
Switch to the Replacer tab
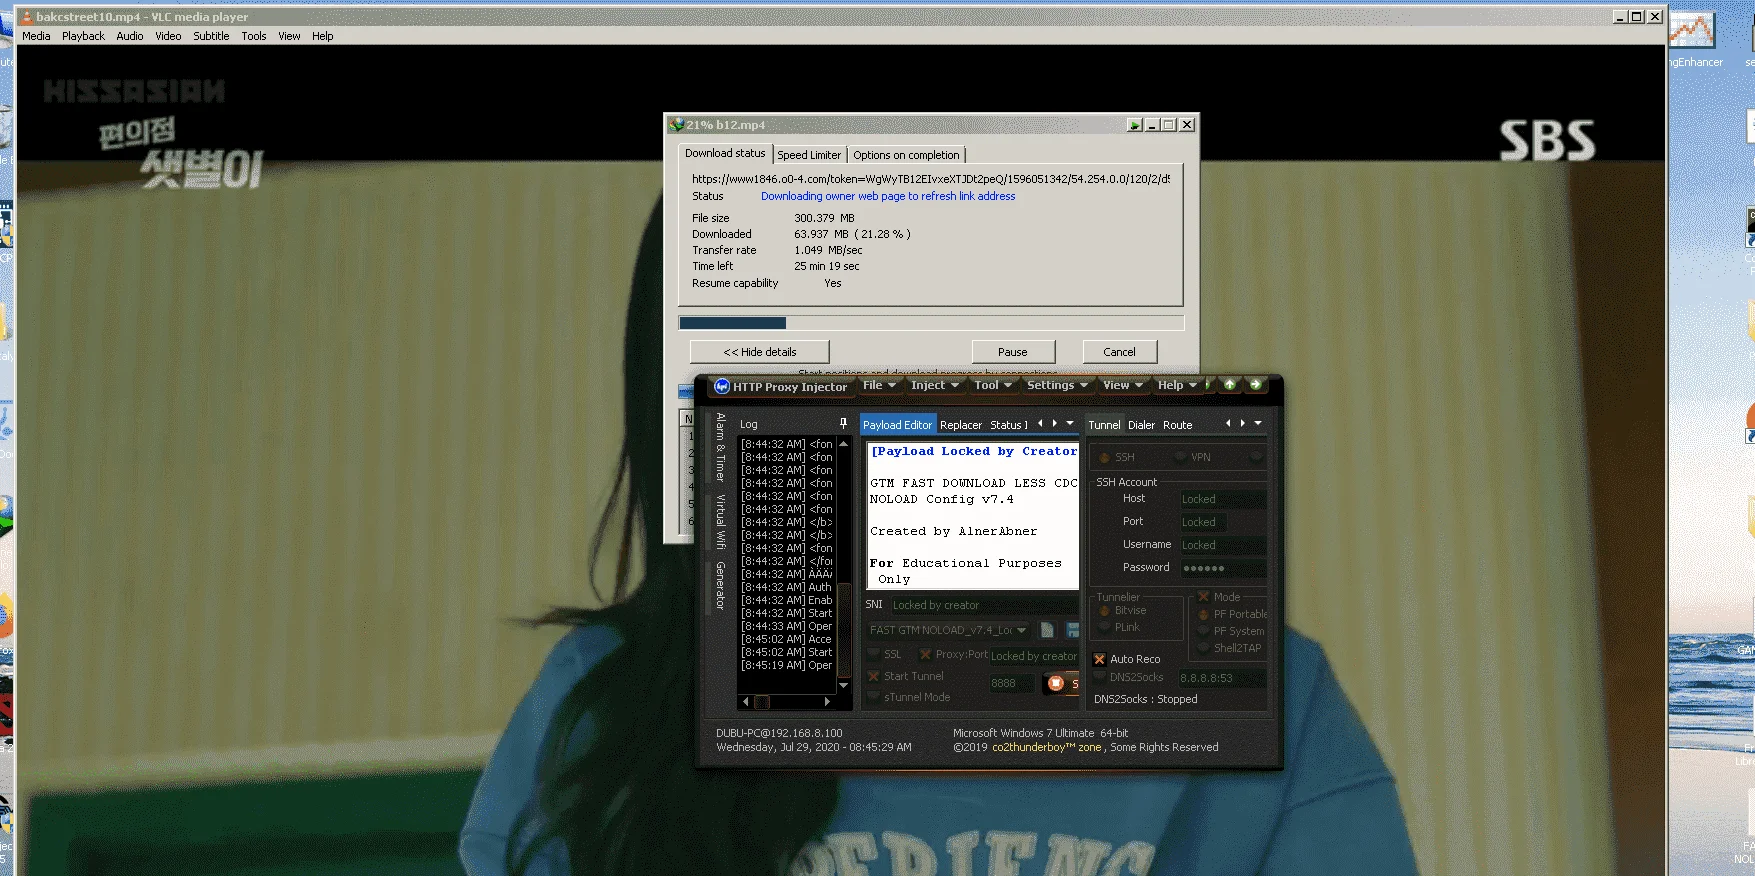click(x=961, y=425)
